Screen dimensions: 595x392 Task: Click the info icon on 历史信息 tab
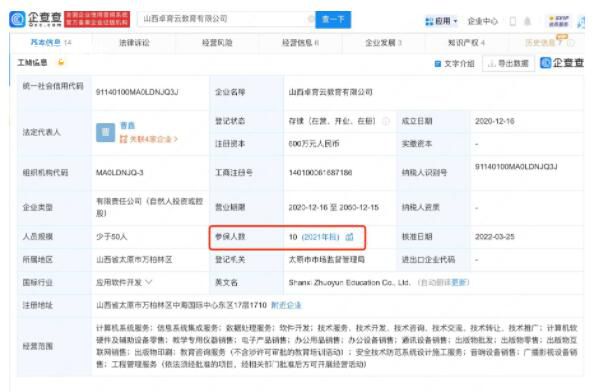(x=571, y=43)
